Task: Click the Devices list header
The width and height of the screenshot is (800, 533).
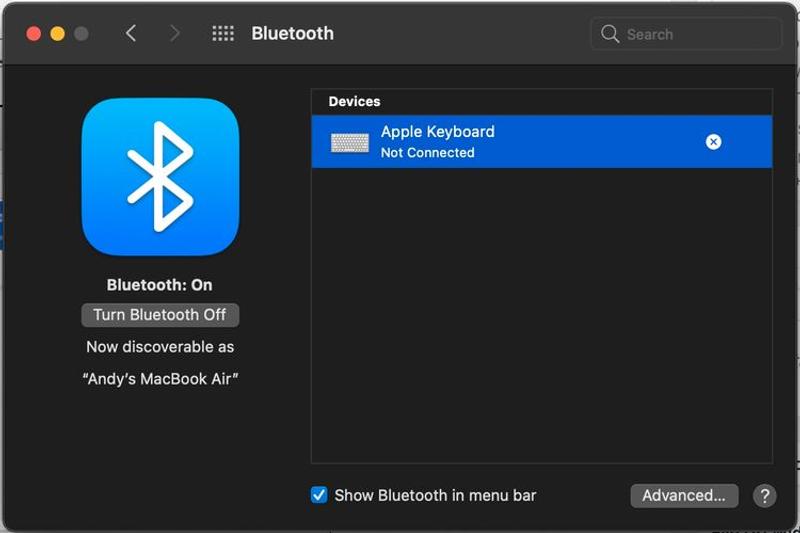Action: click(x=355, y=102)
